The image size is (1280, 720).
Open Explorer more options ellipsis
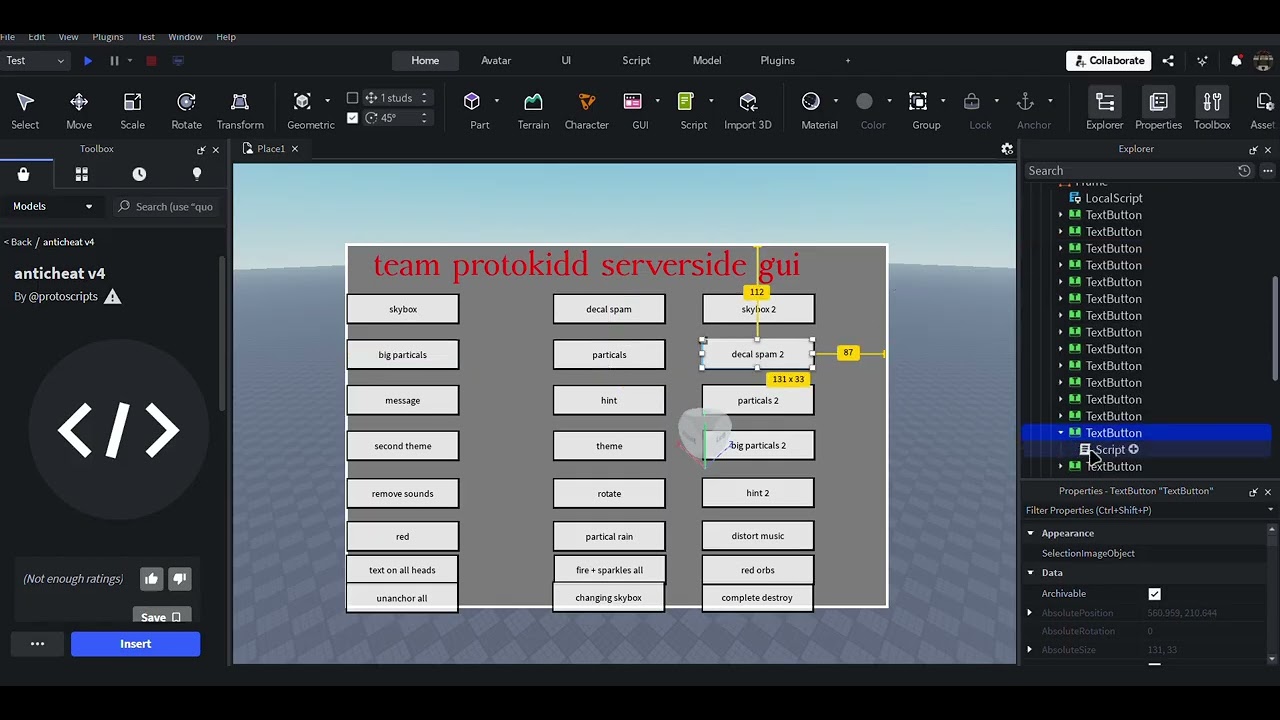(x=1267, y=171)
